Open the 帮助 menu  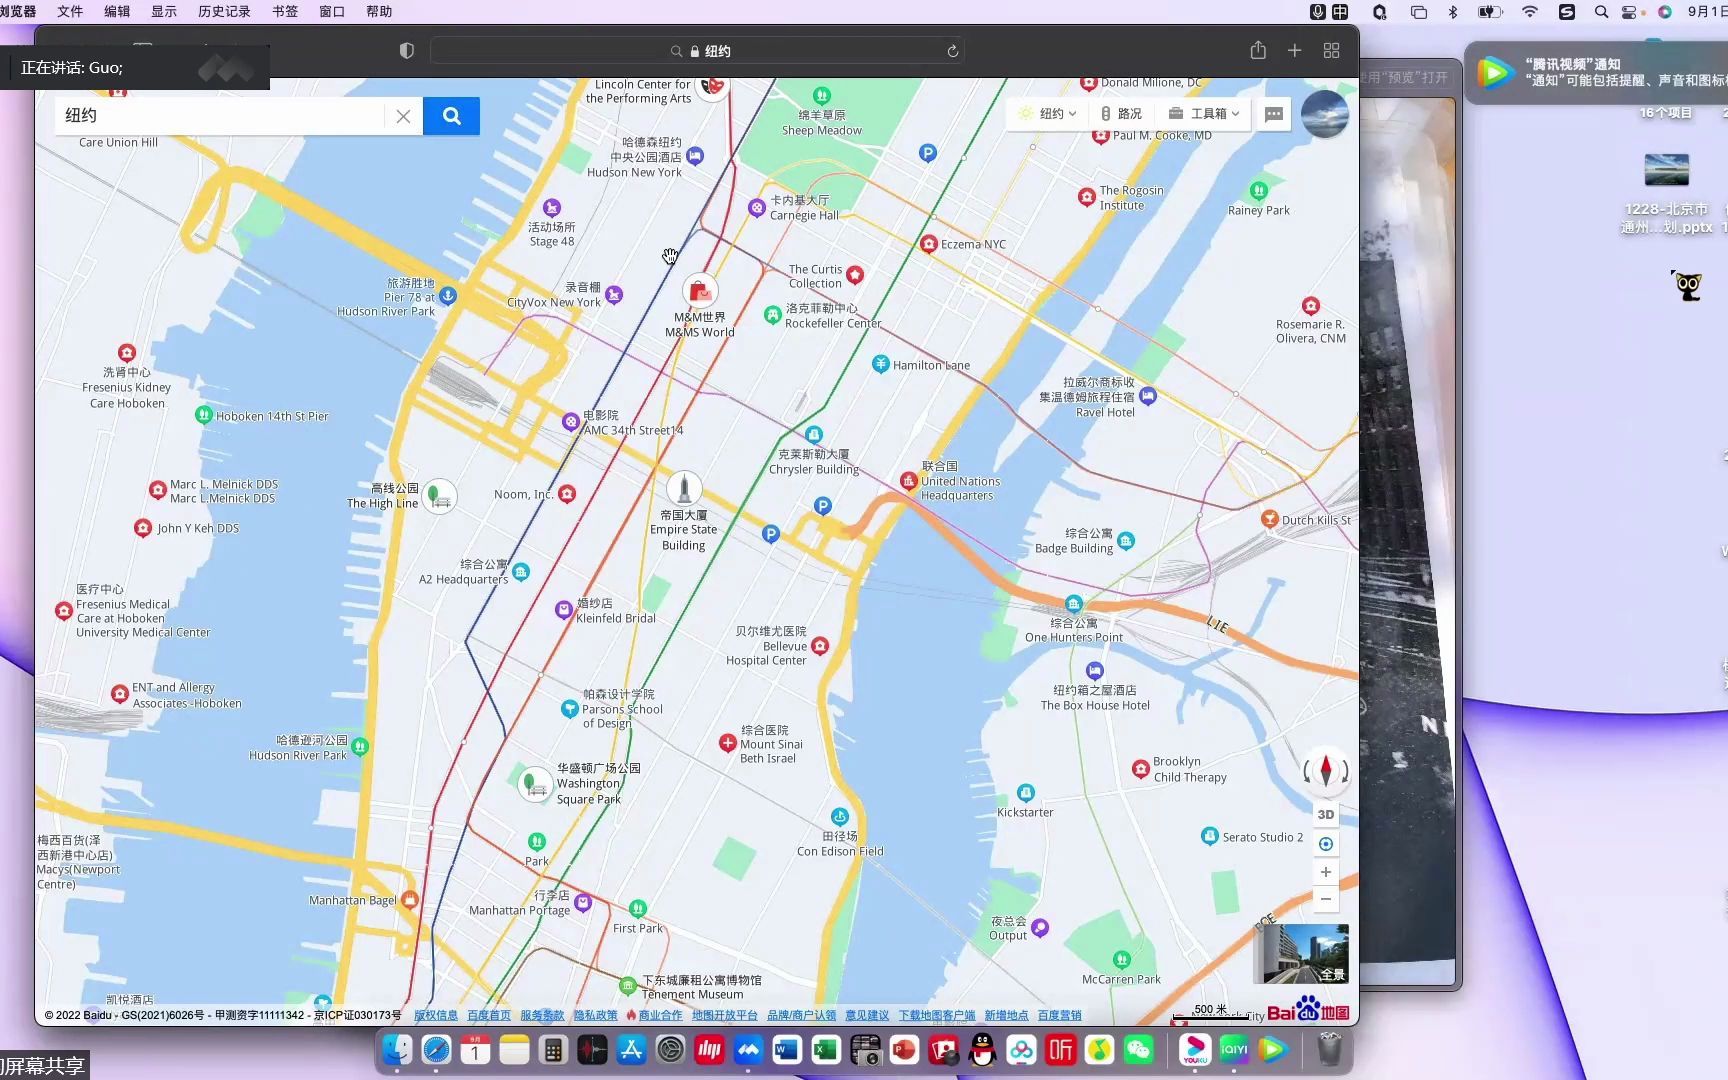[x=379, y=11]
